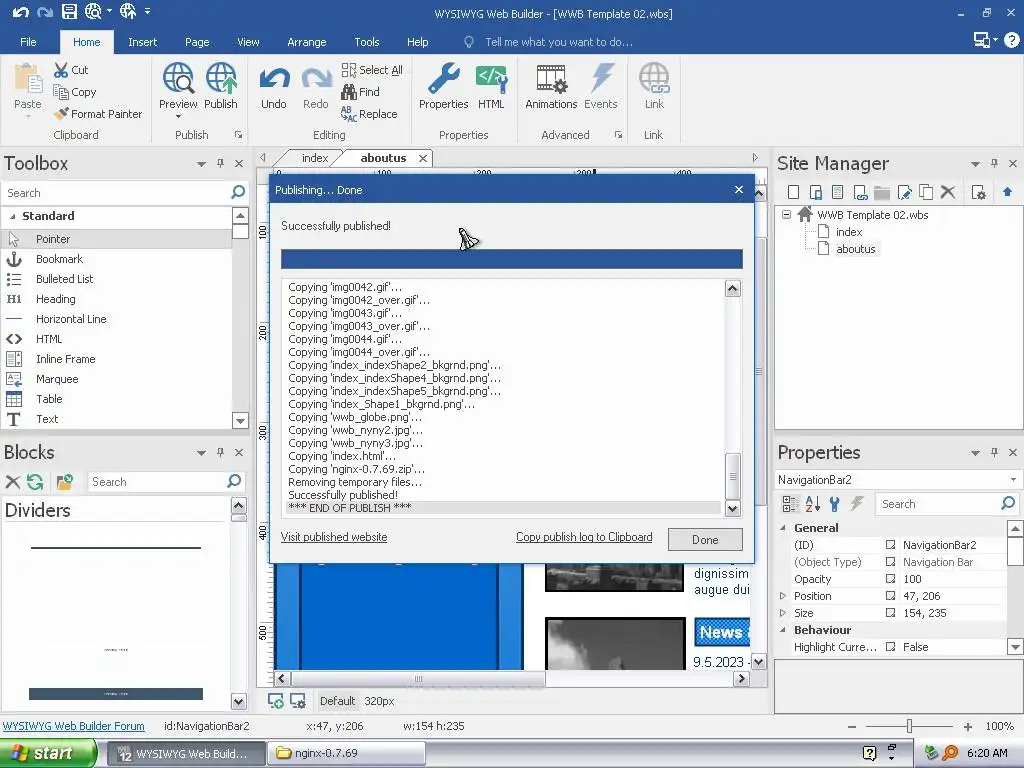Click publish log scroll down arrow

click(x=733, y=508)
